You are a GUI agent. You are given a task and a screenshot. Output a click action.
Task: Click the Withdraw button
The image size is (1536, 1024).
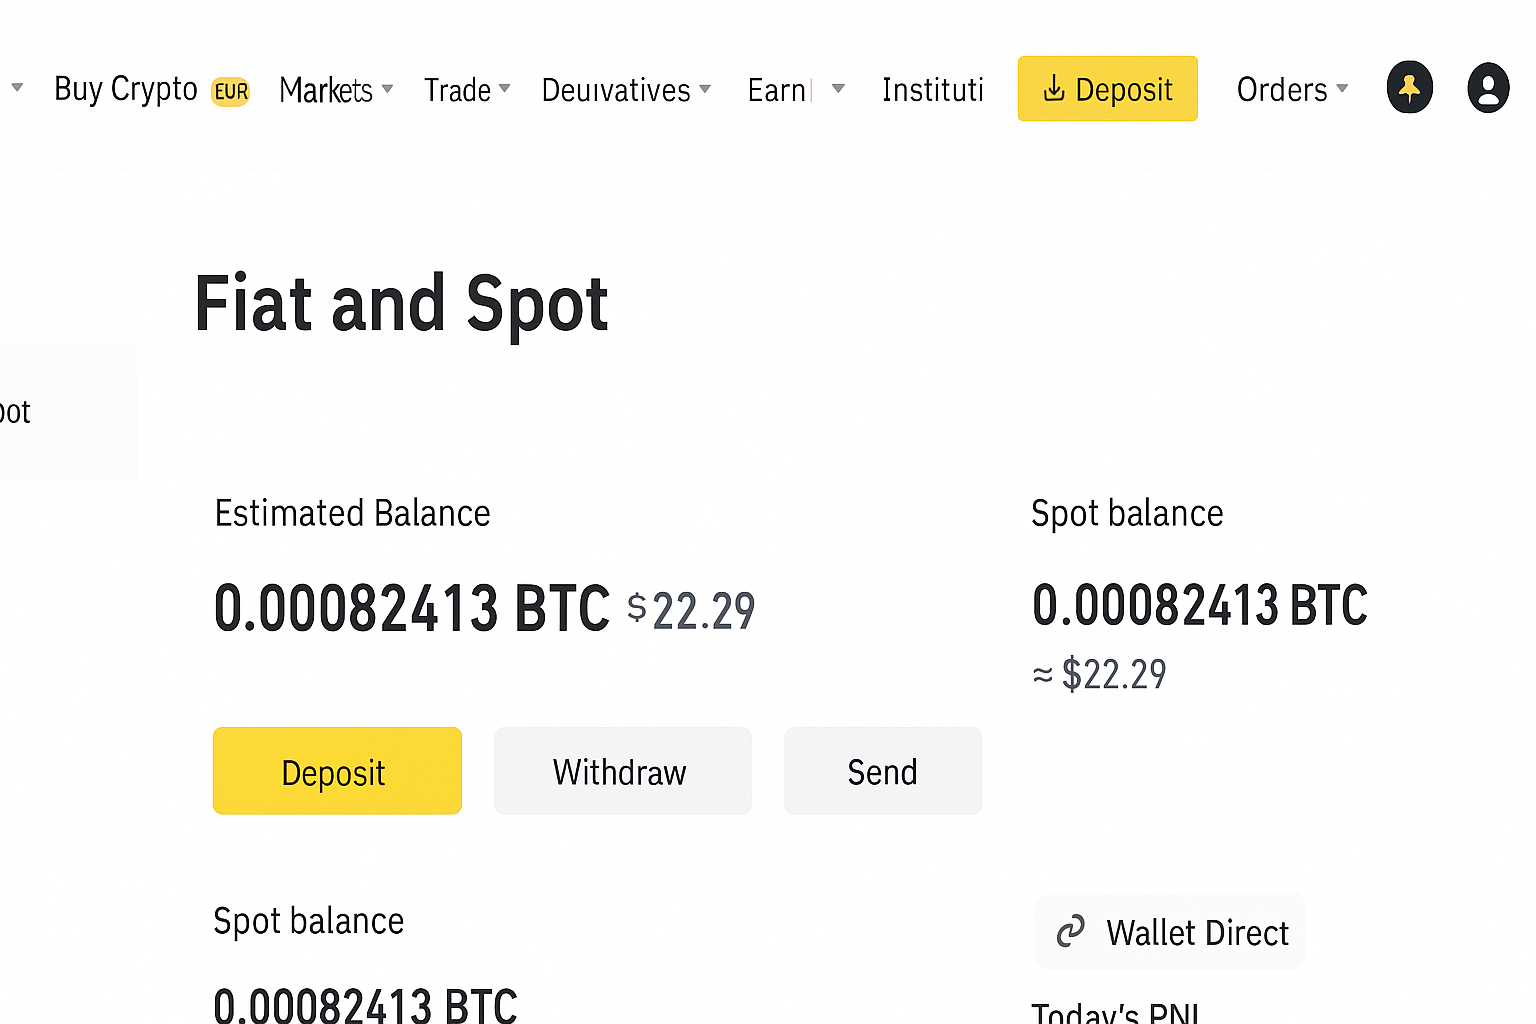(x=621, y=771)
